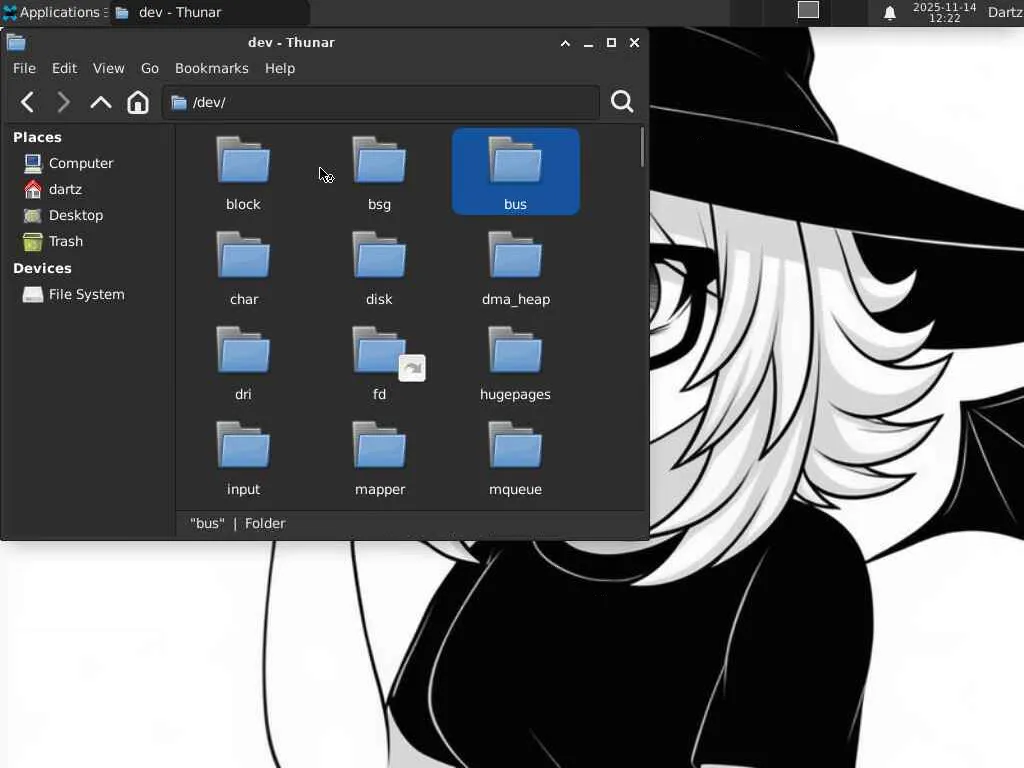Close the Thunar window
The image size is (1024, 768).
click(x=634, y=43)
